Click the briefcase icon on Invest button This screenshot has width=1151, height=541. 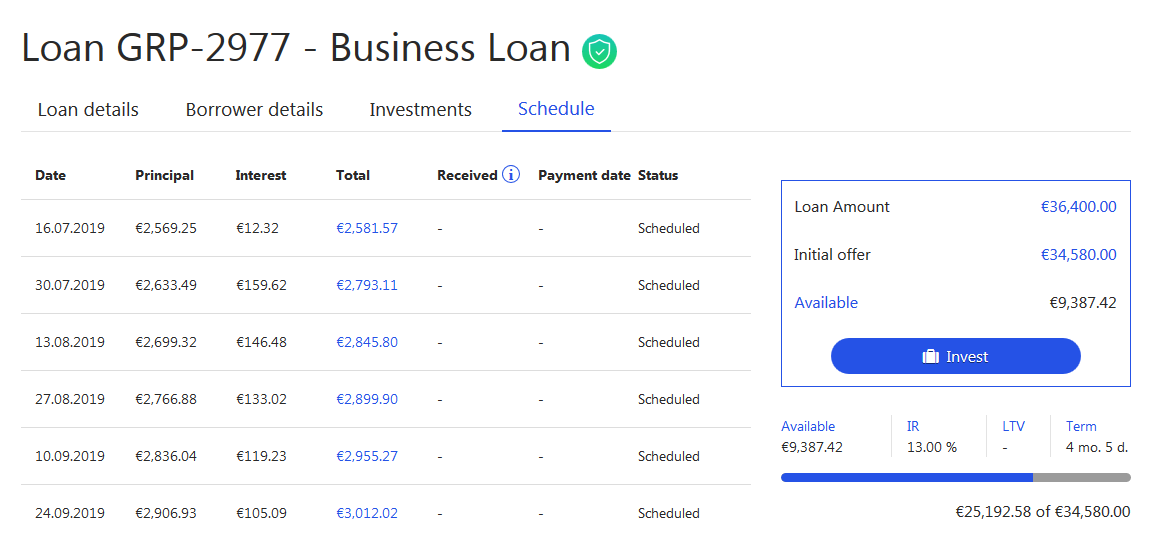[930, 357]
